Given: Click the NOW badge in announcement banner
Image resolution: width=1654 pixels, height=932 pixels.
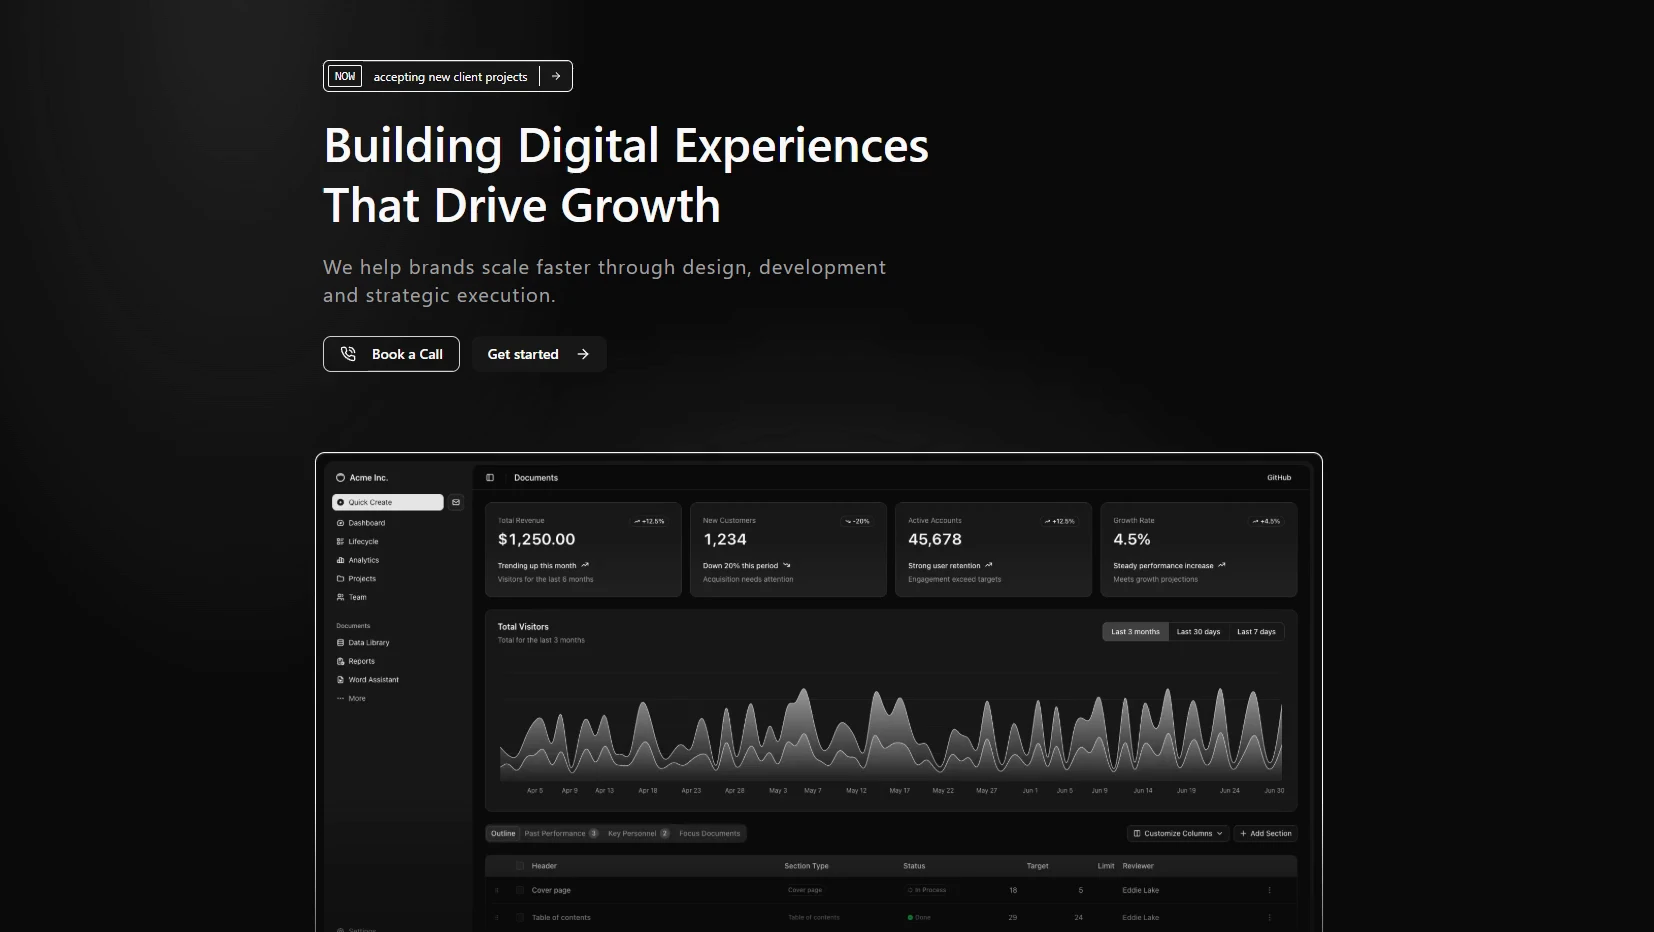Looking at the screenshot, I should coord(345,76).
